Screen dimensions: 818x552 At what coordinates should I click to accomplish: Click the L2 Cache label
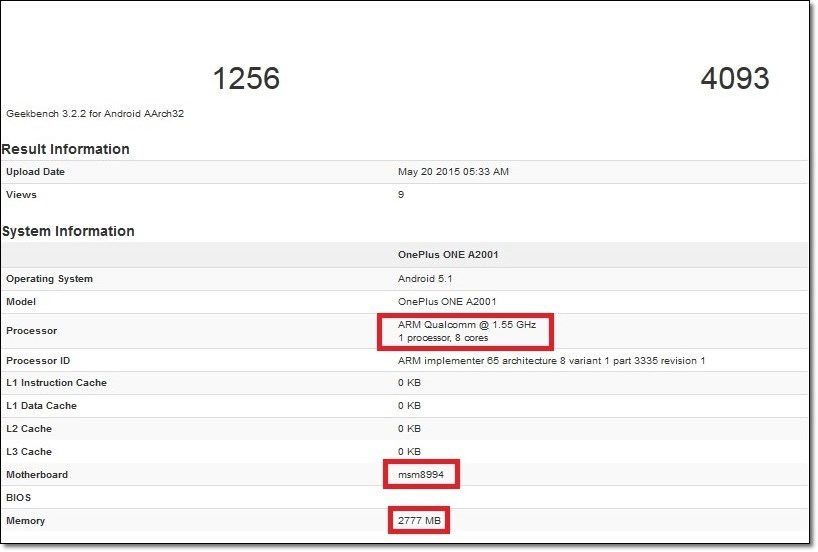29,428
